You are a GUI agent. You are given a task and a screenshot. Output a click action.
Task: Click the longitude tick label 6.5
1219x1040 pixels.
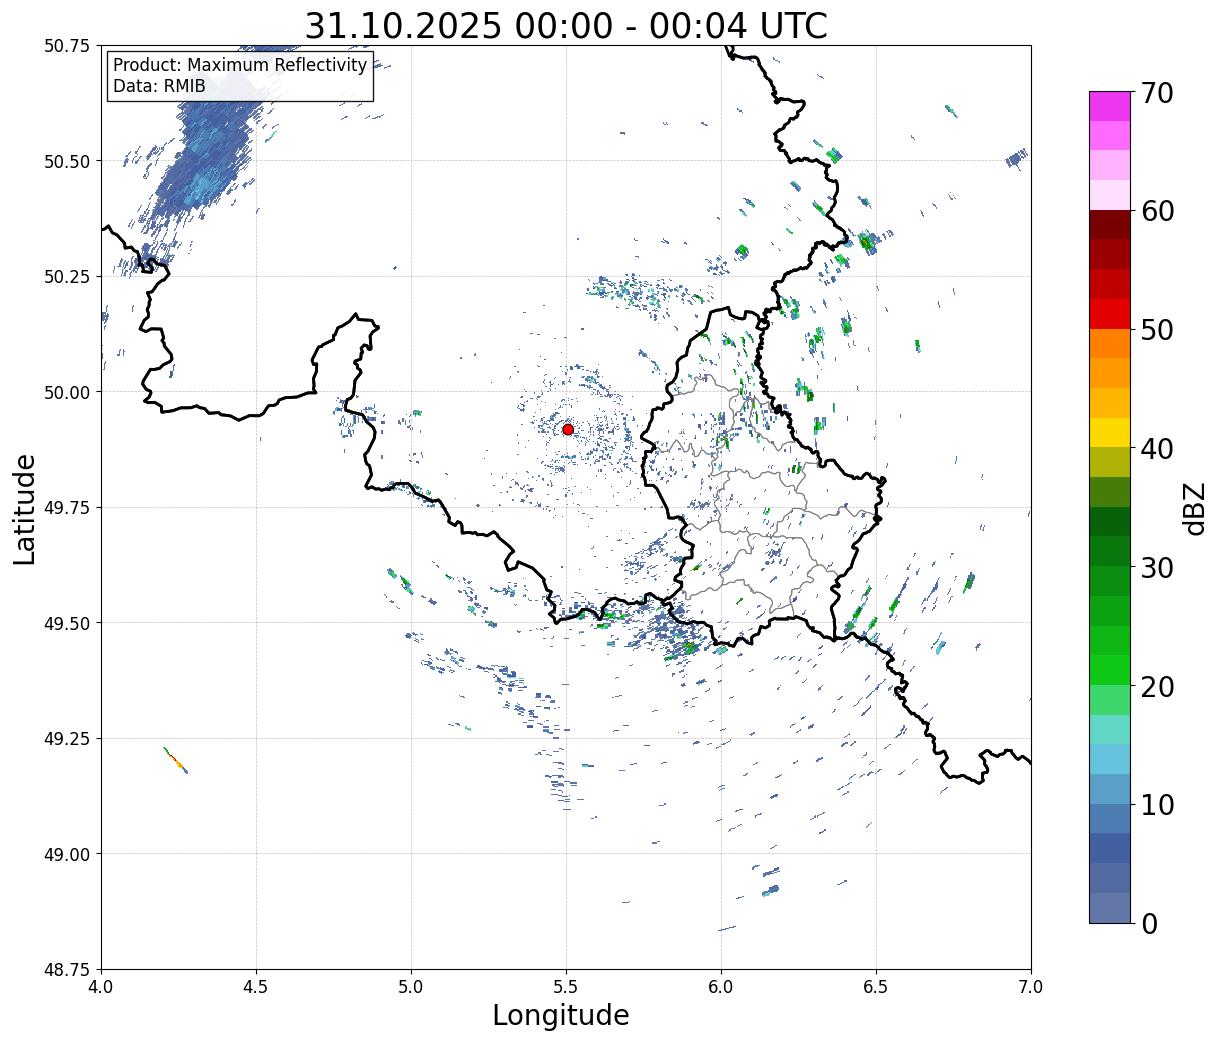point(876,987)
